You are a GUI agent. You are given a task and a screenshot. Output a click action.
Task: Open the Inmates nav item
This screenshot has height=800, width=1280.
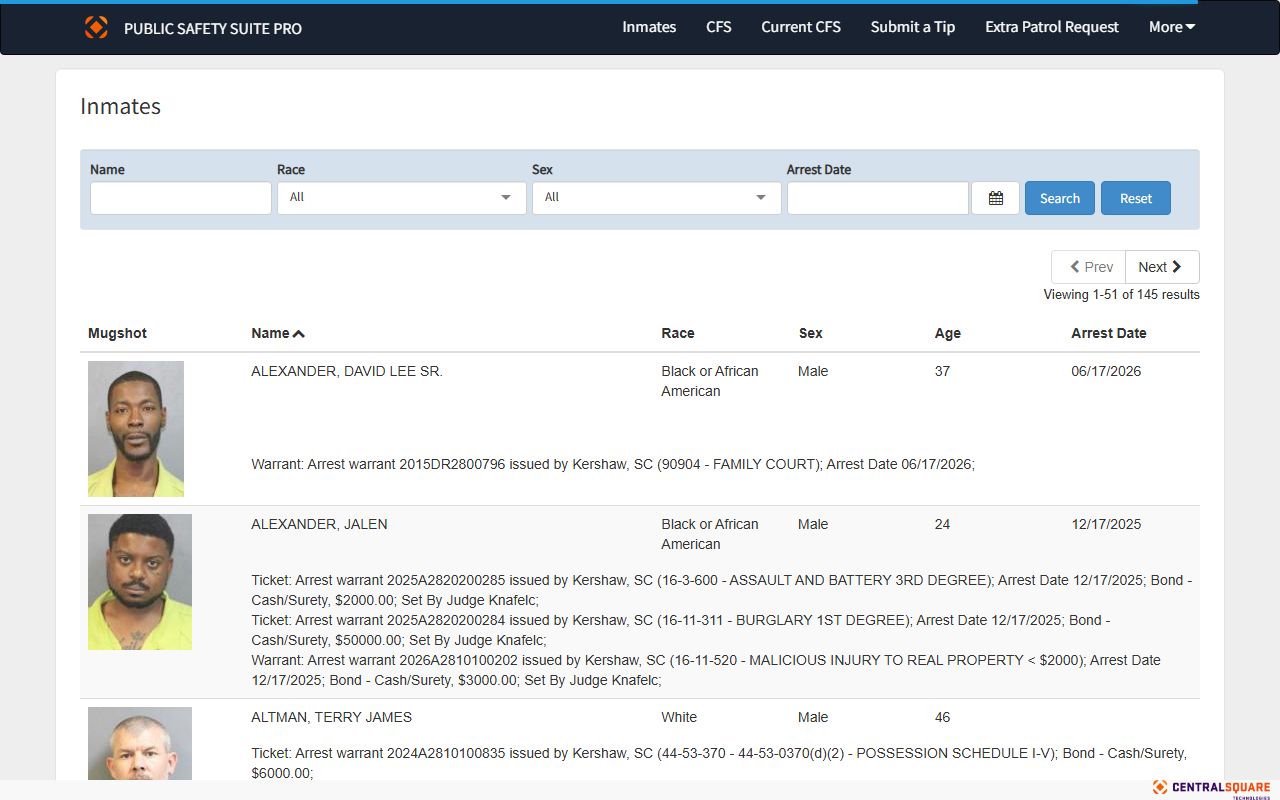(649, 27)
